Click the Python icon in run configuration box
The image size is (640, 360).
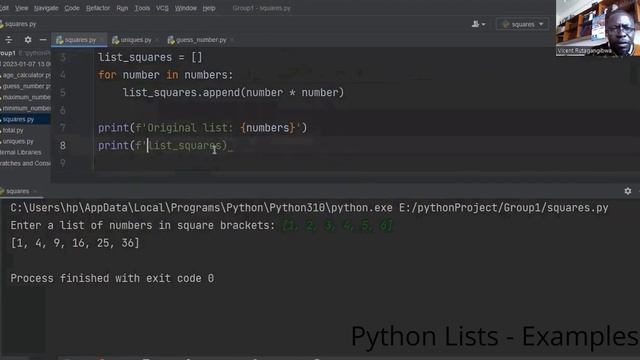coord(506,24)
